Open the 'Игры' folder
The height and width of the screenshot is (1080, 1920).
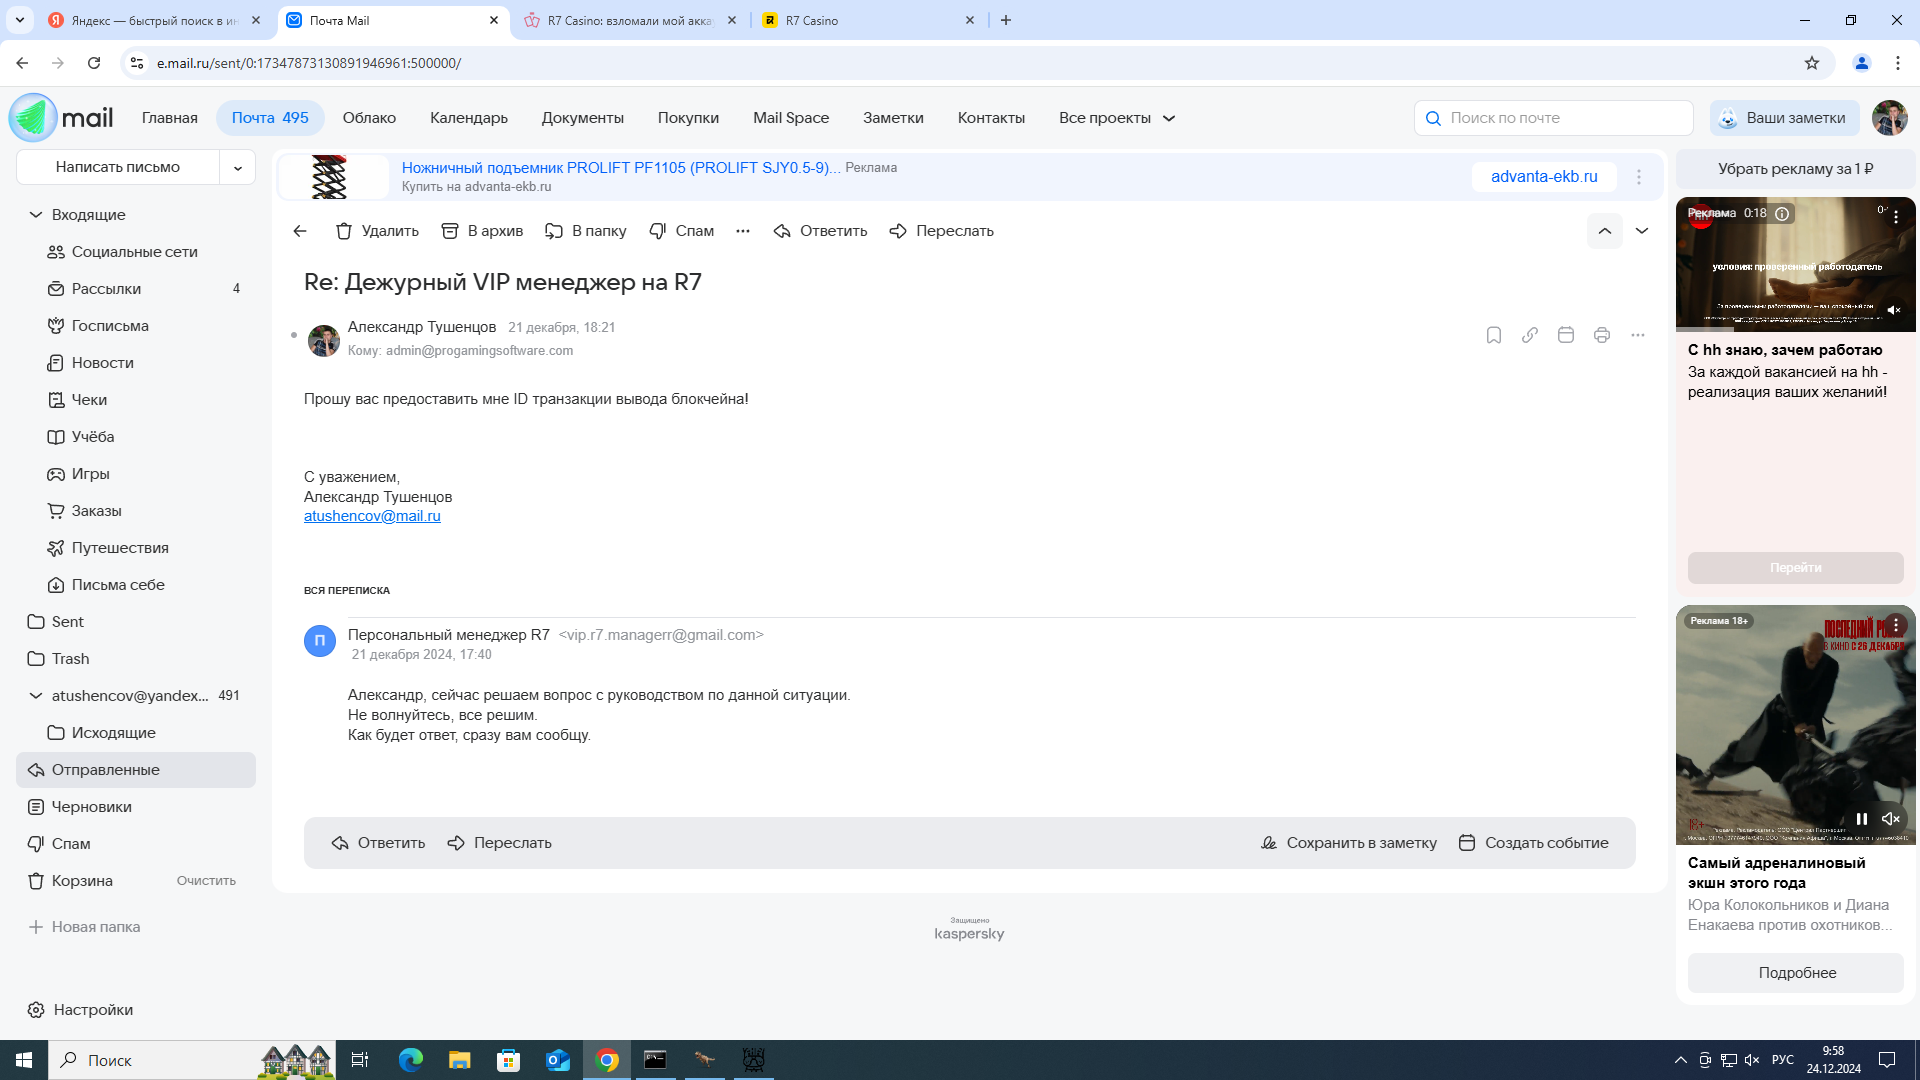coord(136,474)
